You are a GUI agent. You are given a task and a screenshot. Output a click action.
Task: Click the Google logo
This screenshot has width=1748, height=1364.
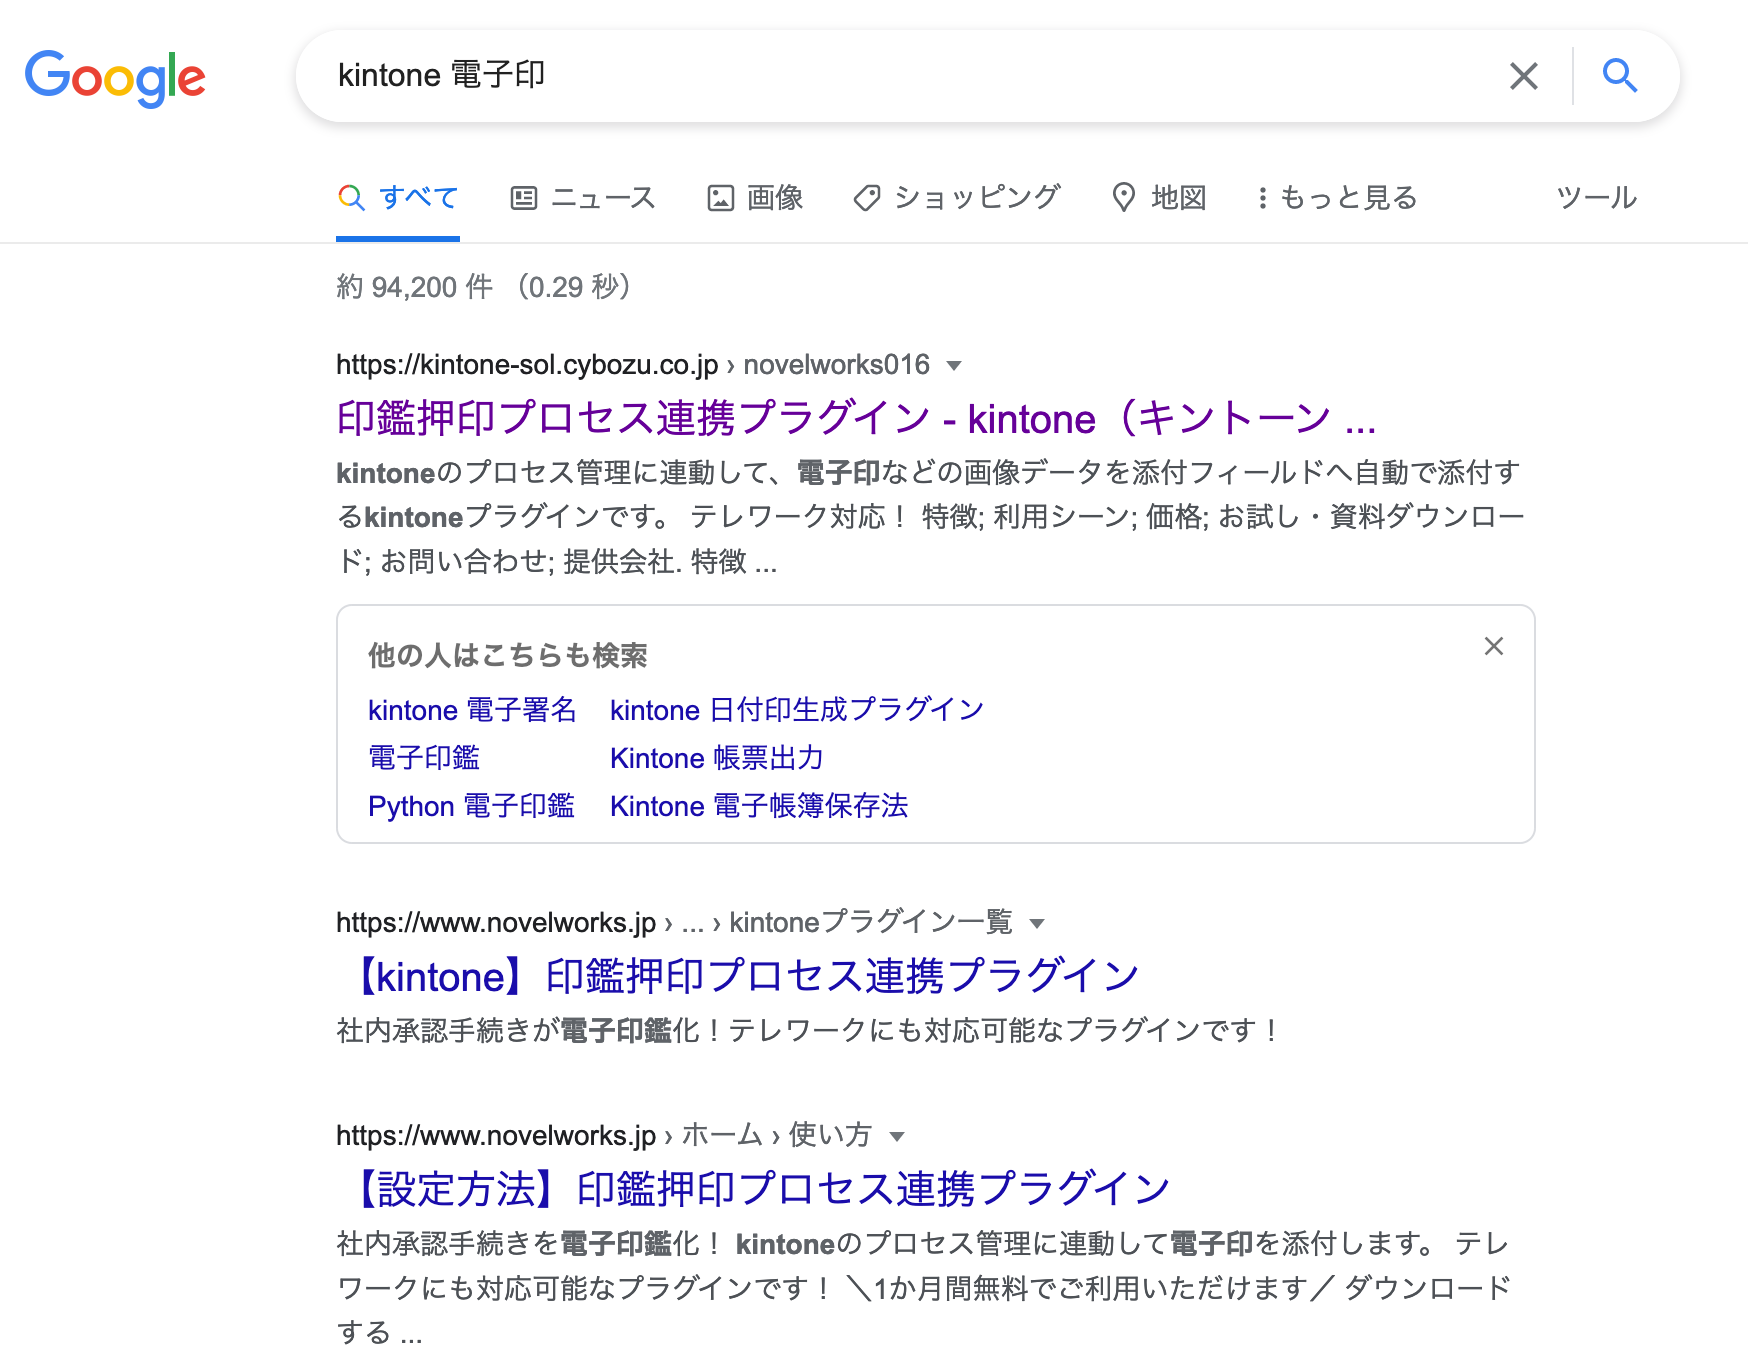[x=115, y=77]
